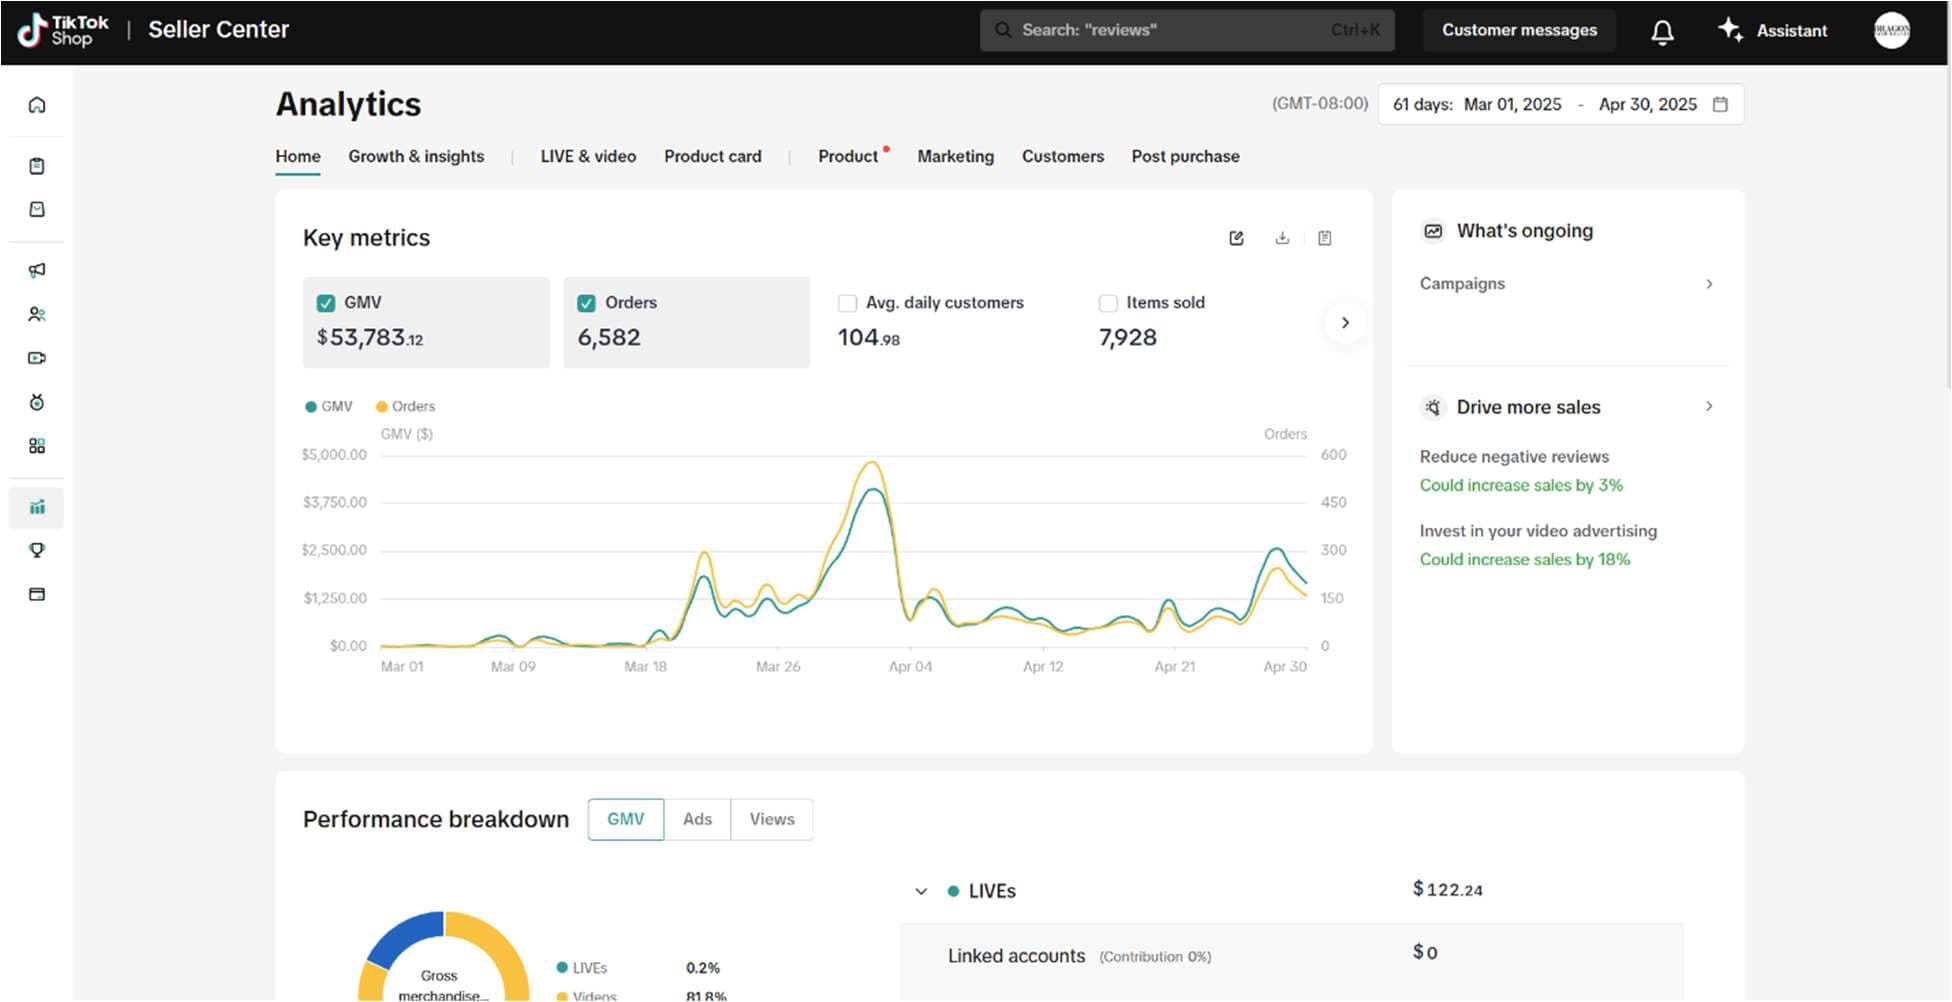Open the profile avatar menu

click(x=1892, y=30)
